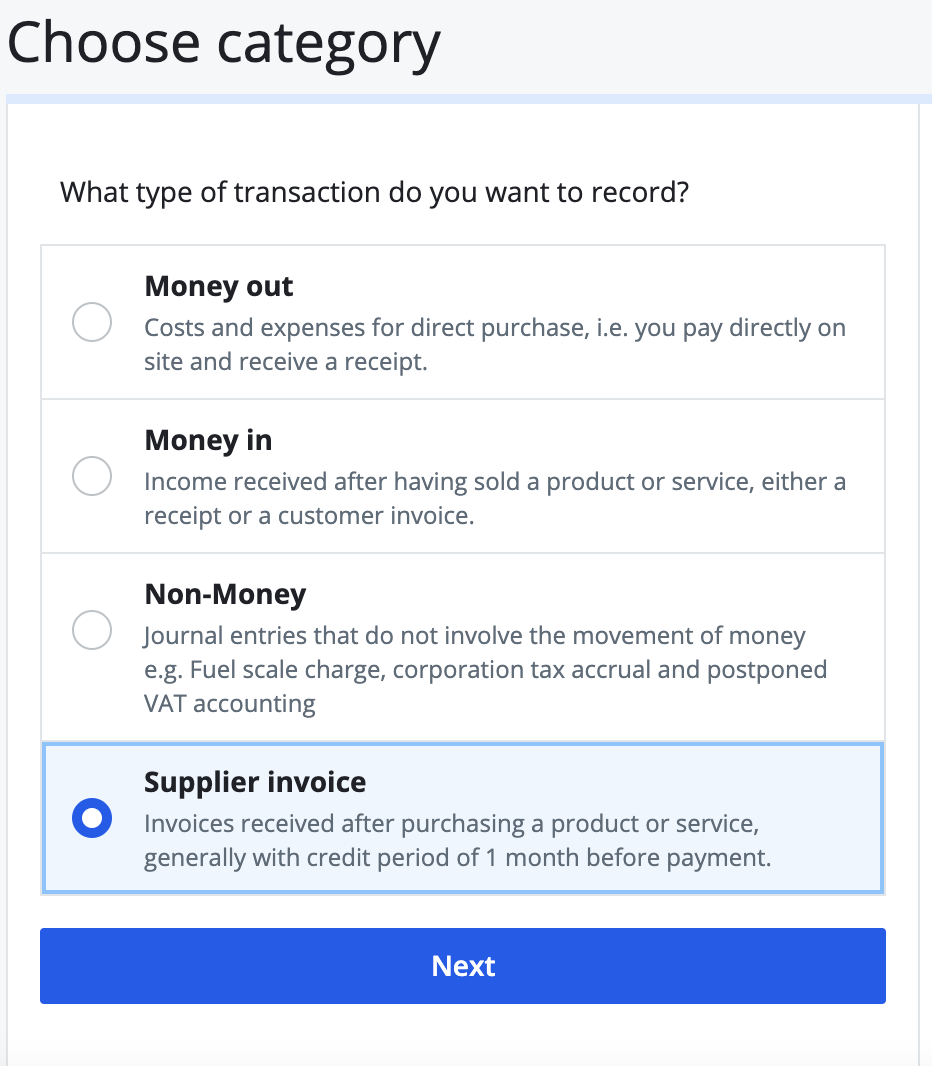
Task: Select the Money in radio button
Action: [92, 476]
